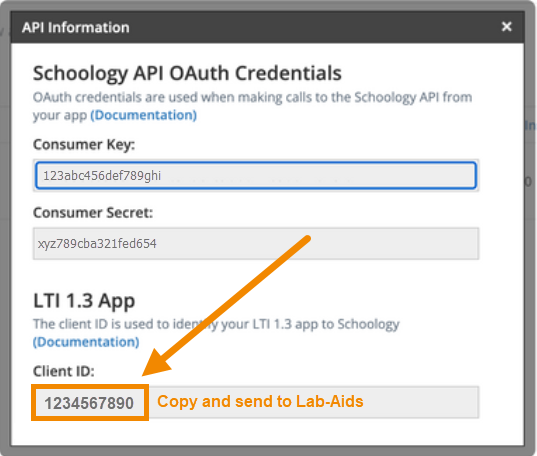Click the LTI 1.3 App heading

(x=84, y=301)
